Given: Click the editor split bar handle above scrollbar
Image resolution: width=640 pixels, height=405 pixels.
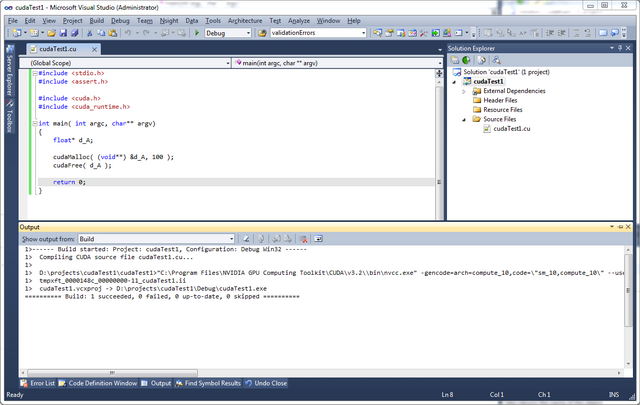Looking at the screenshot, I should [x=439, y=73].
